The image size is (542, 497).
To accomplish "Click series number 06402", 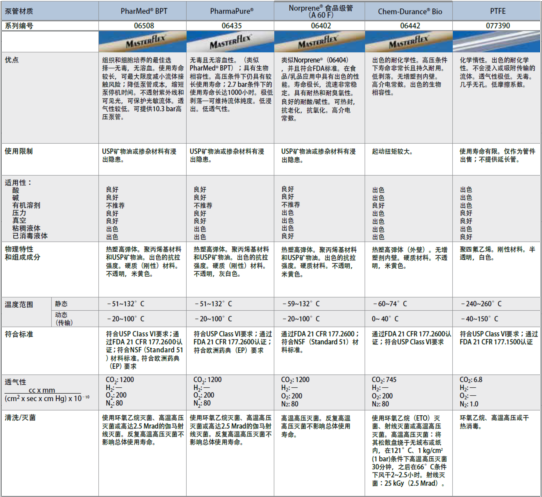I will 321,26.
